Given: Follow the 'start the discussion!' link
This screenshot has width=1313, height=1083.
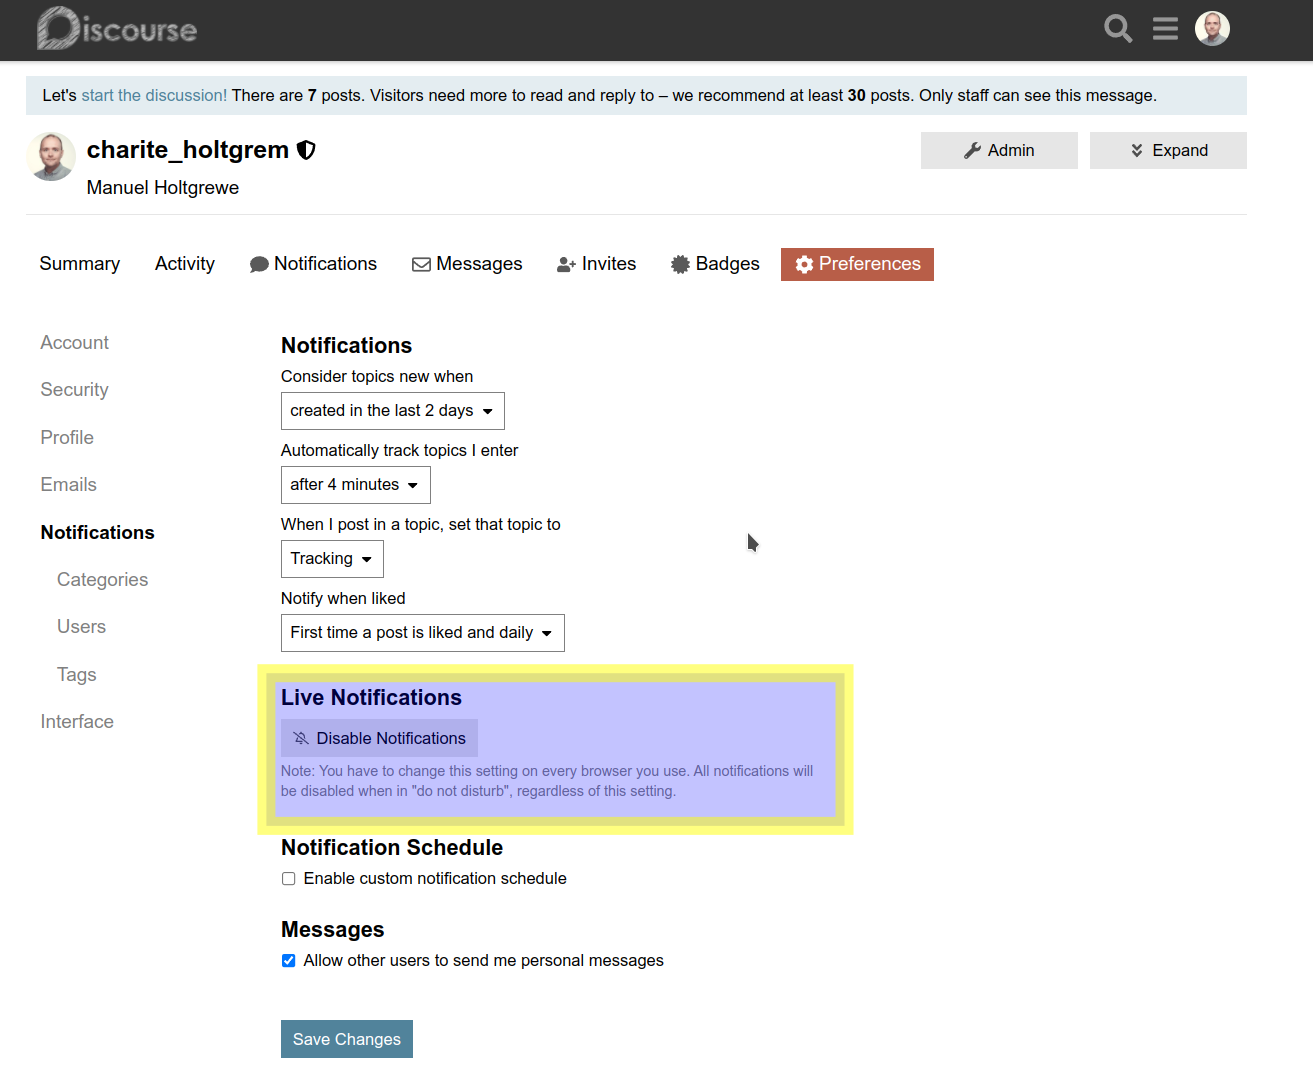Looking at the screenshot, I should click(x=154, y=96).
